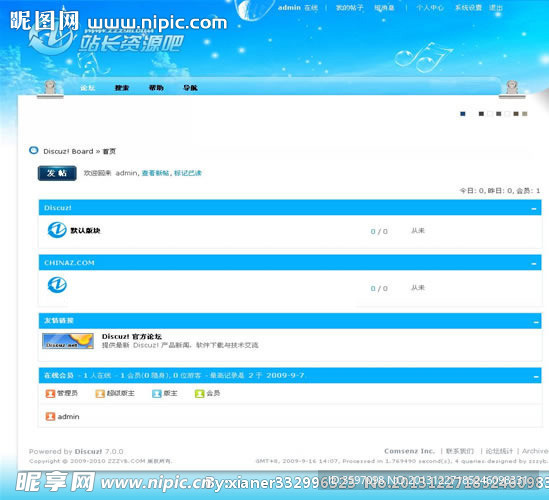549x500 pixels.
Task: Open the Discuz! 官方论坛 friend link
Action: coord(132,336)
